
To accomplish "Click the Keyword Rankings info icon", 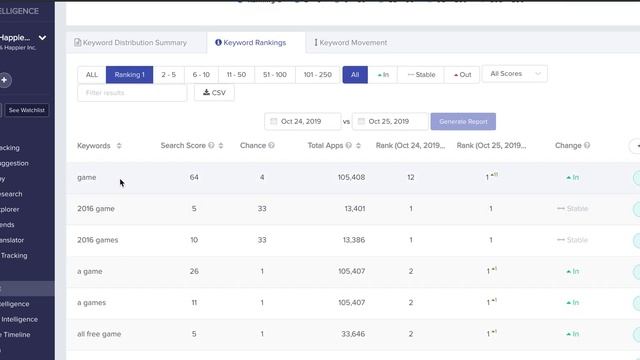I will tap(218, 42).
